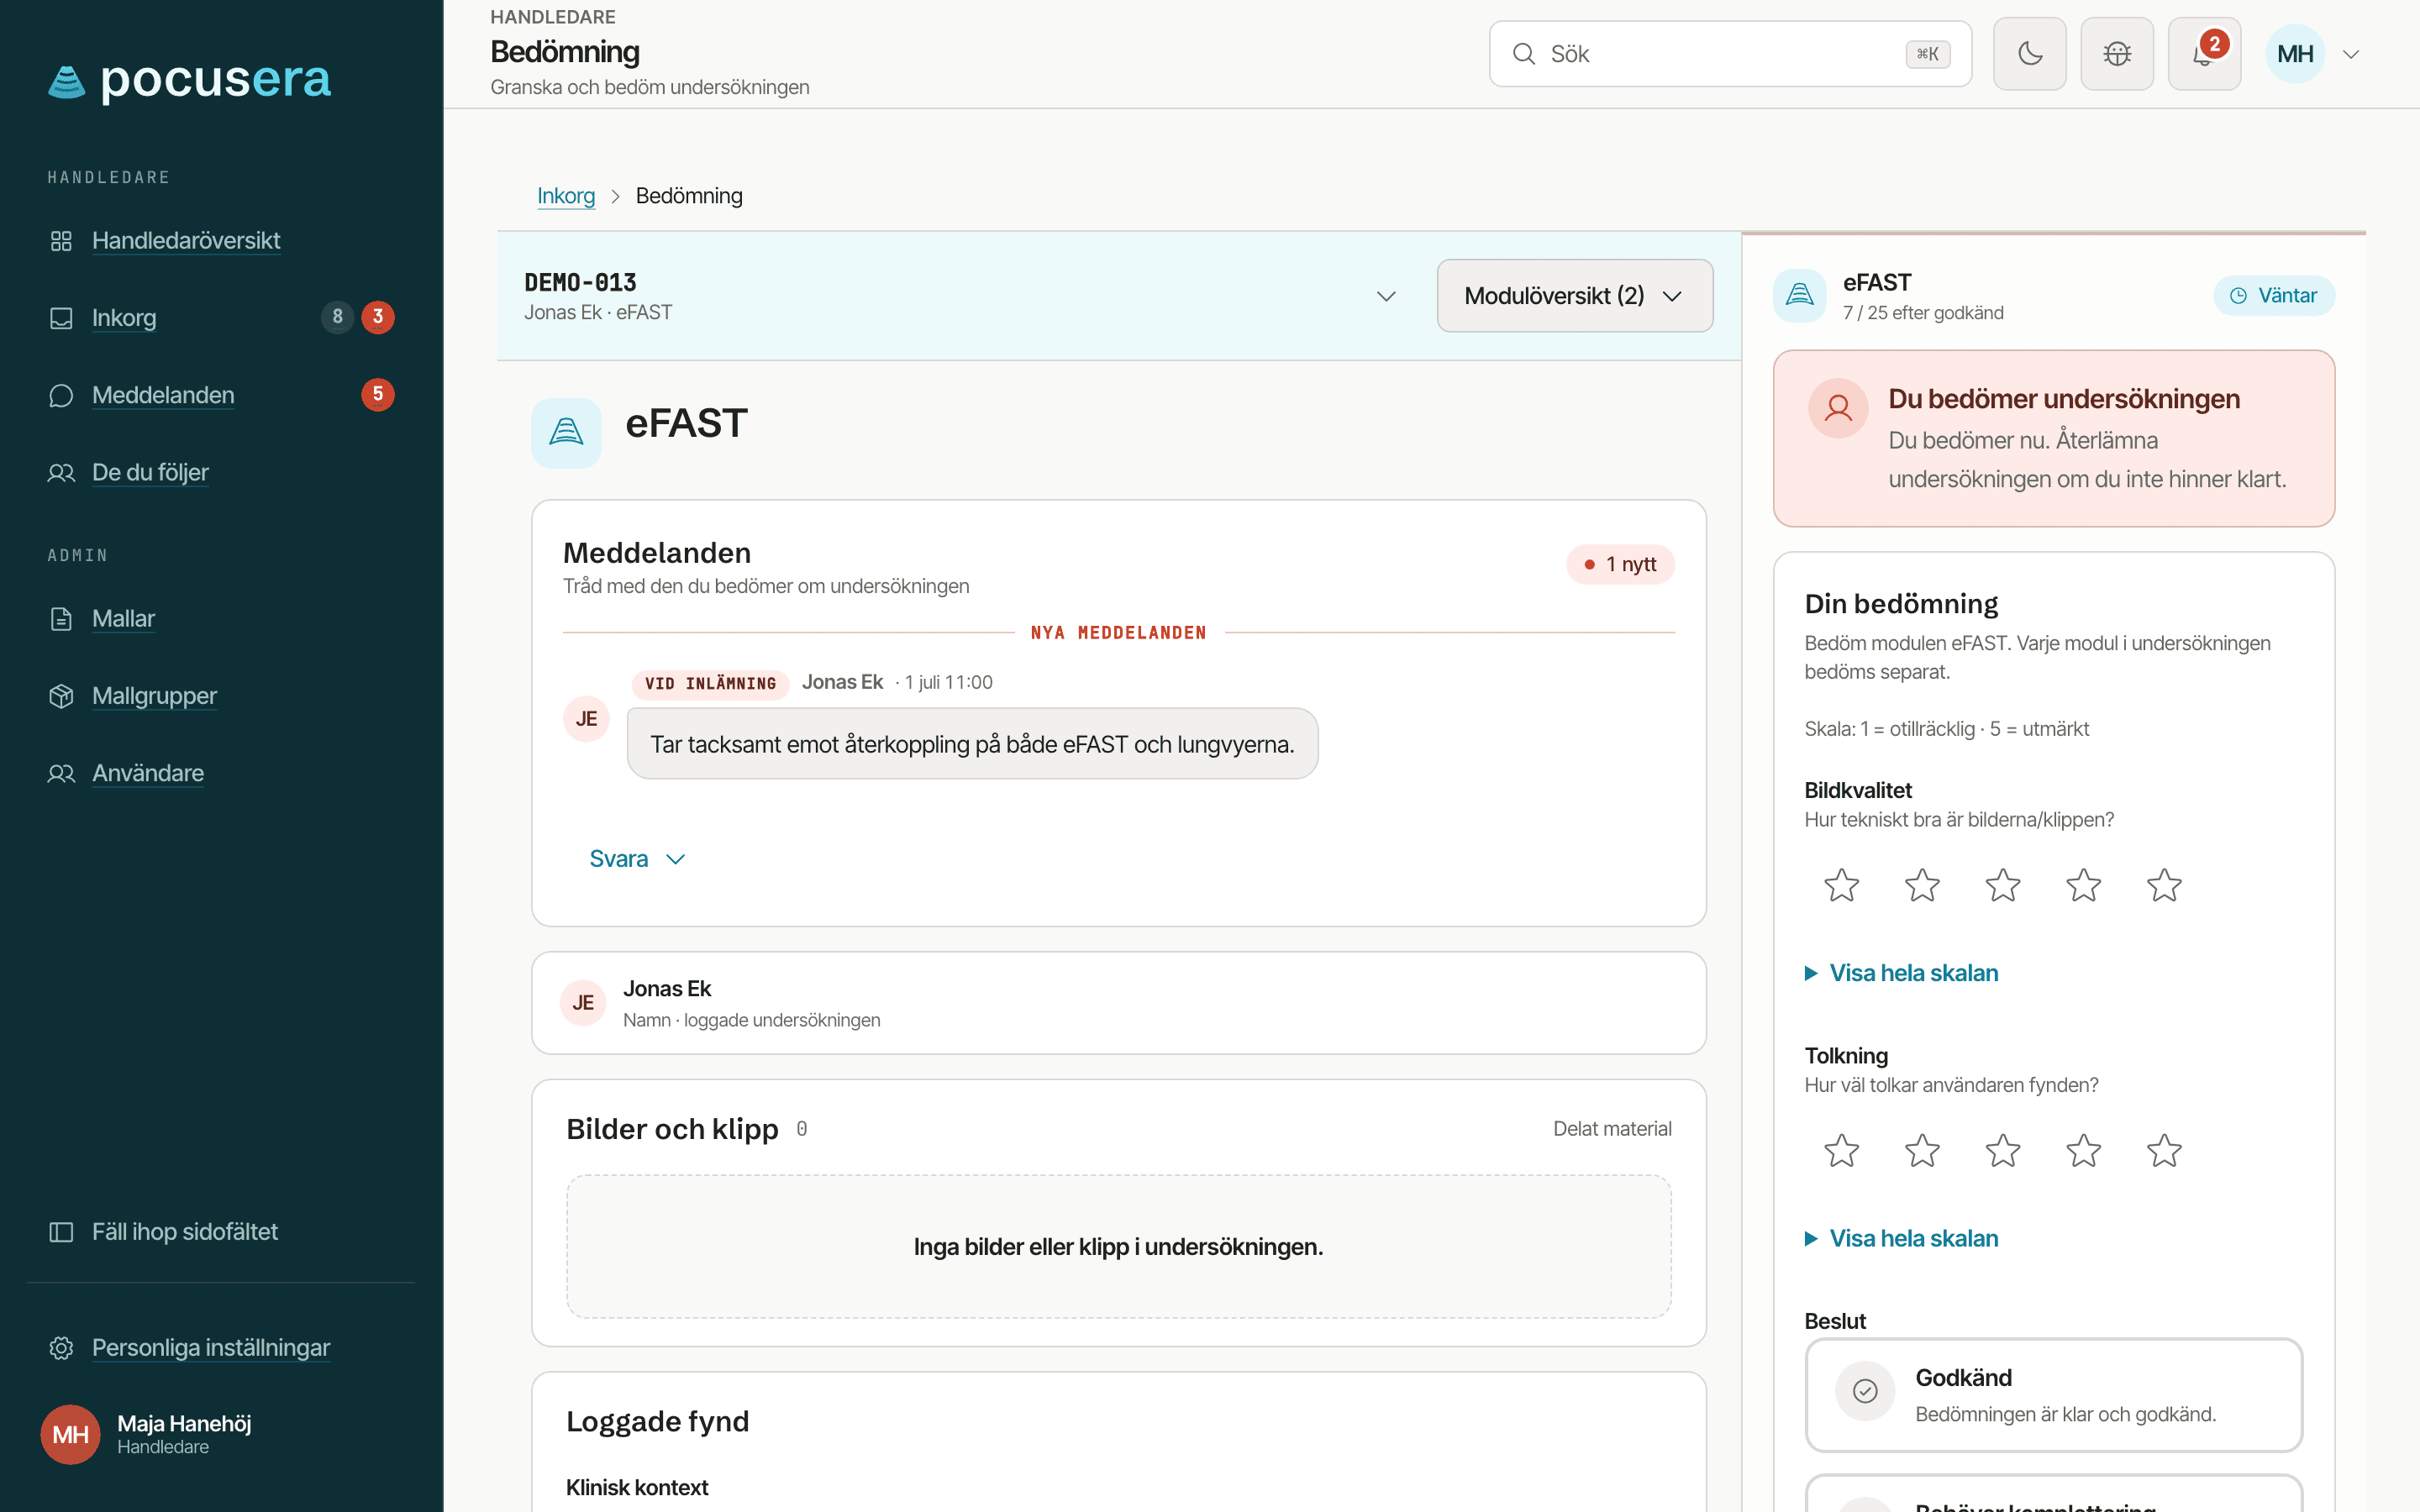
Task: Toggle dark mode moon icon
Action: point(2029,54)
